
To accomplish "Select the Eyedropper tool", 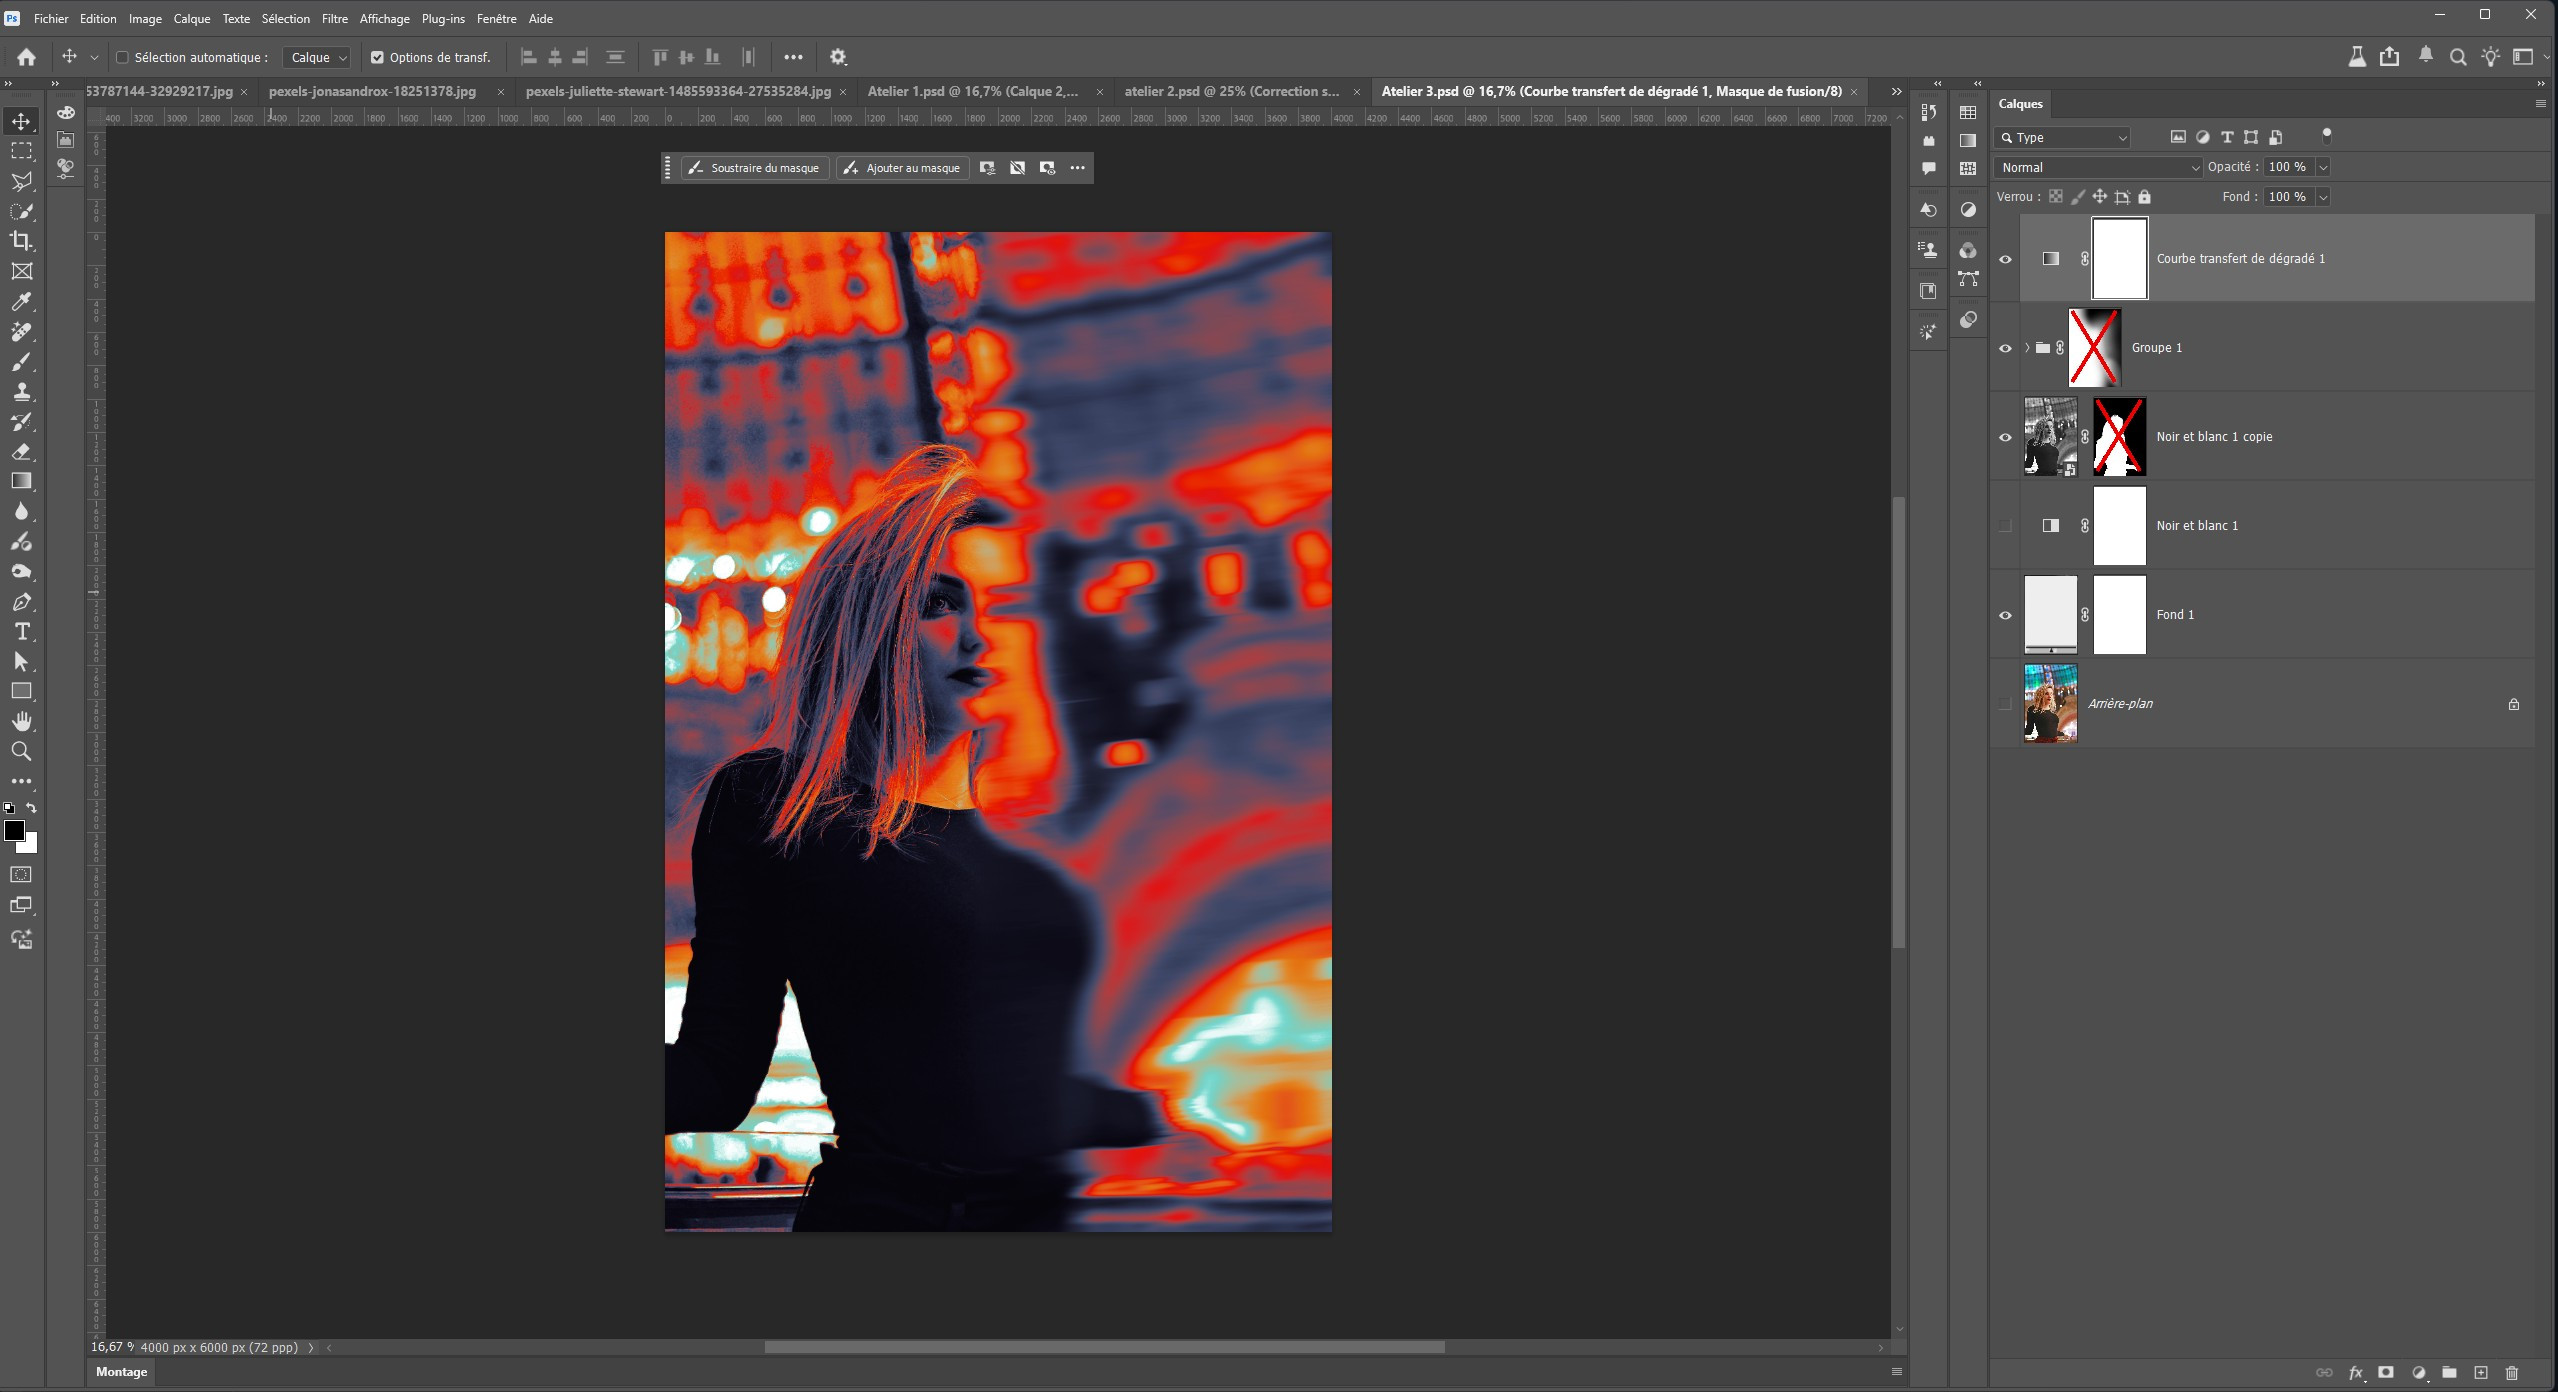I will pos(21,301).
